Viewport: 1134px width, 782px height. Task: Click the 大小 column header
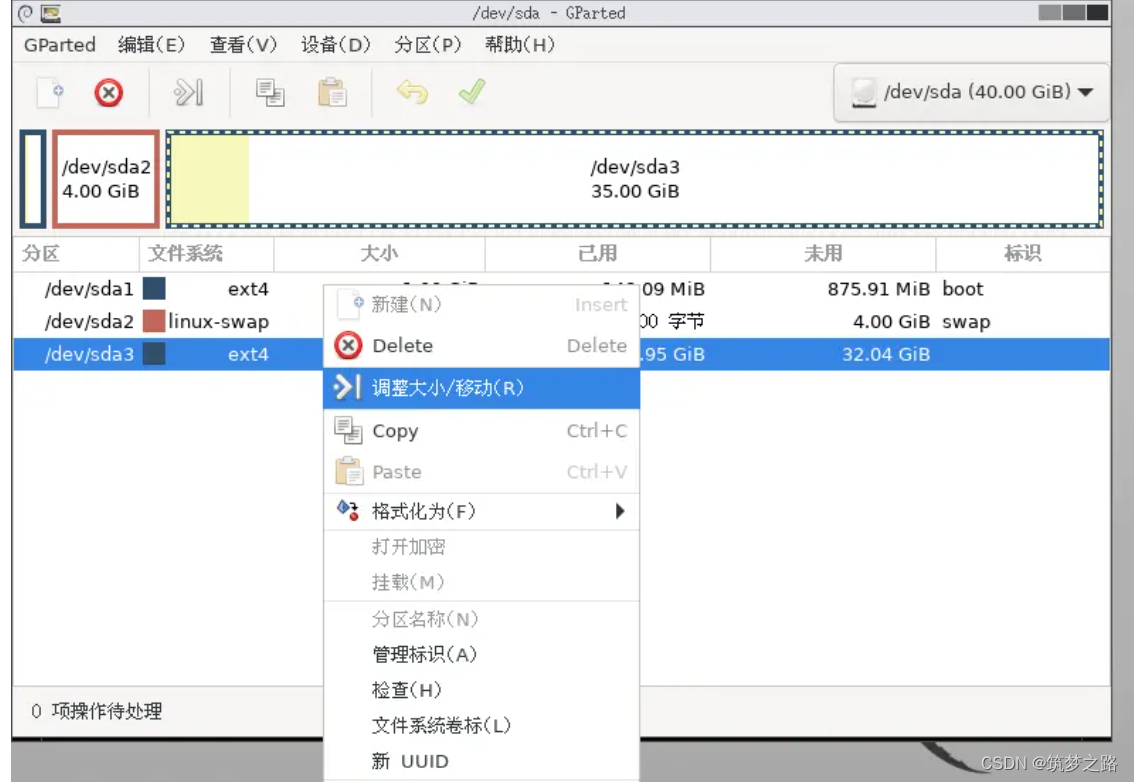pos(379,253)
